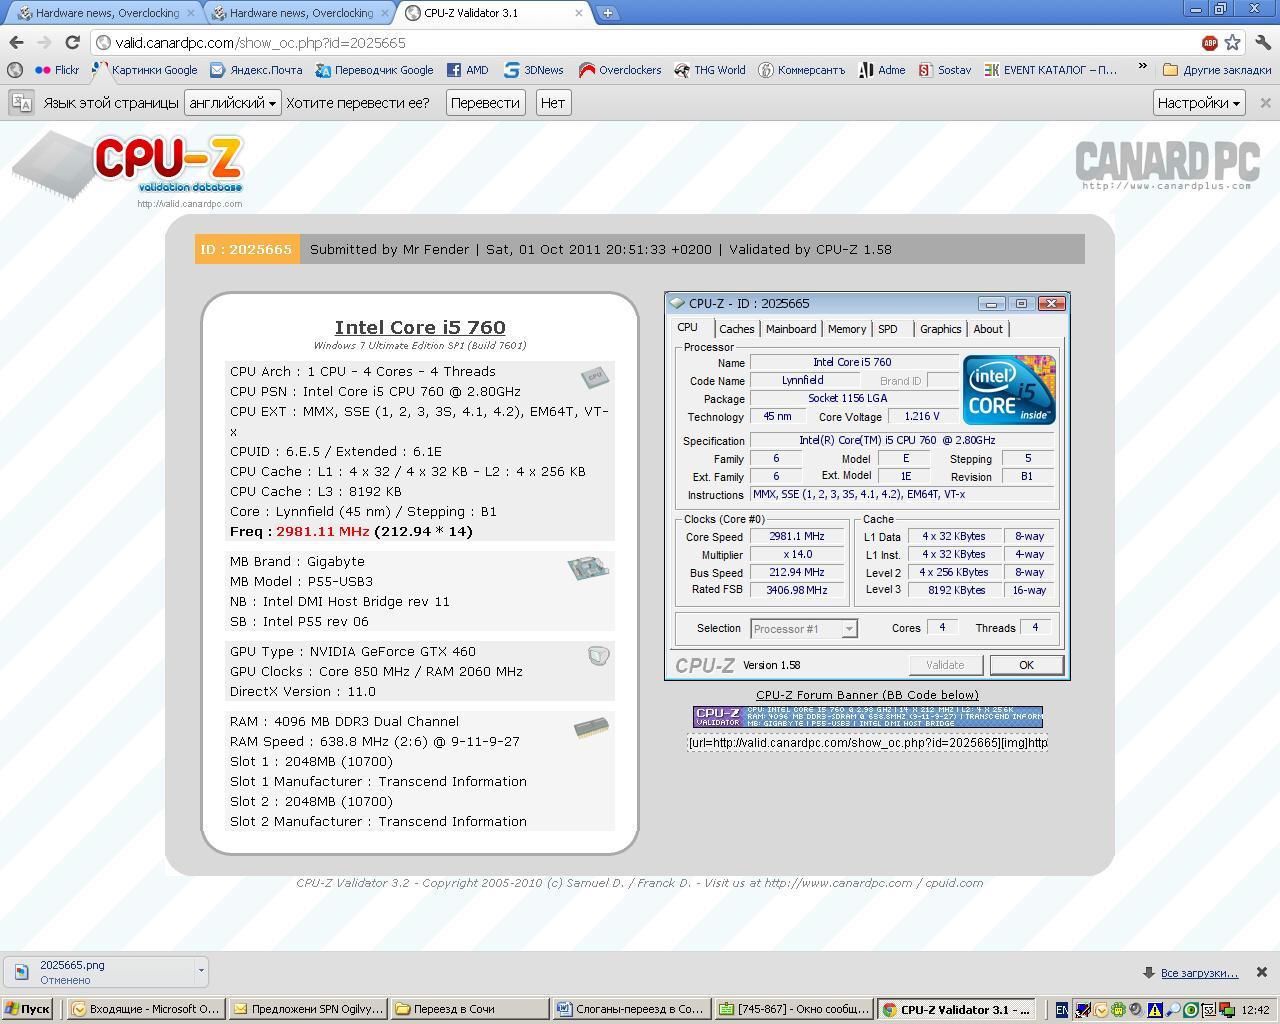Screen dimensions: 1280x1024
Task: Close the downloads bar
Action: 1262,972
